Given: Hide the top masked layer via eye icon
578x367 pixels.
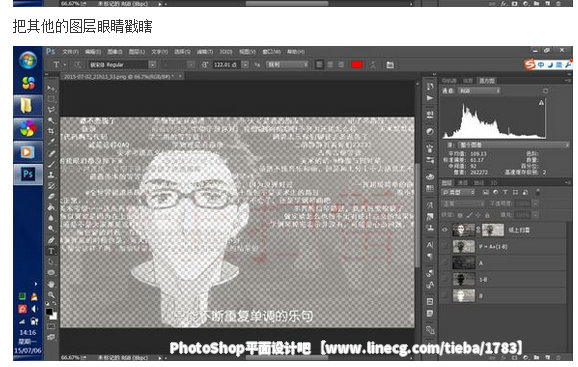Looking at the screenshot, I should [x=445, y=230].
